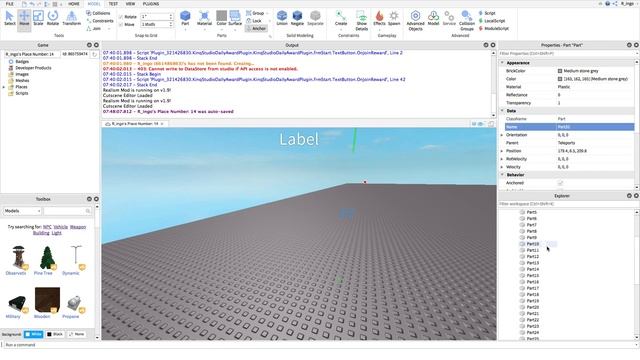
Task: Click the Color property swatch
Action: coord(560,79)
